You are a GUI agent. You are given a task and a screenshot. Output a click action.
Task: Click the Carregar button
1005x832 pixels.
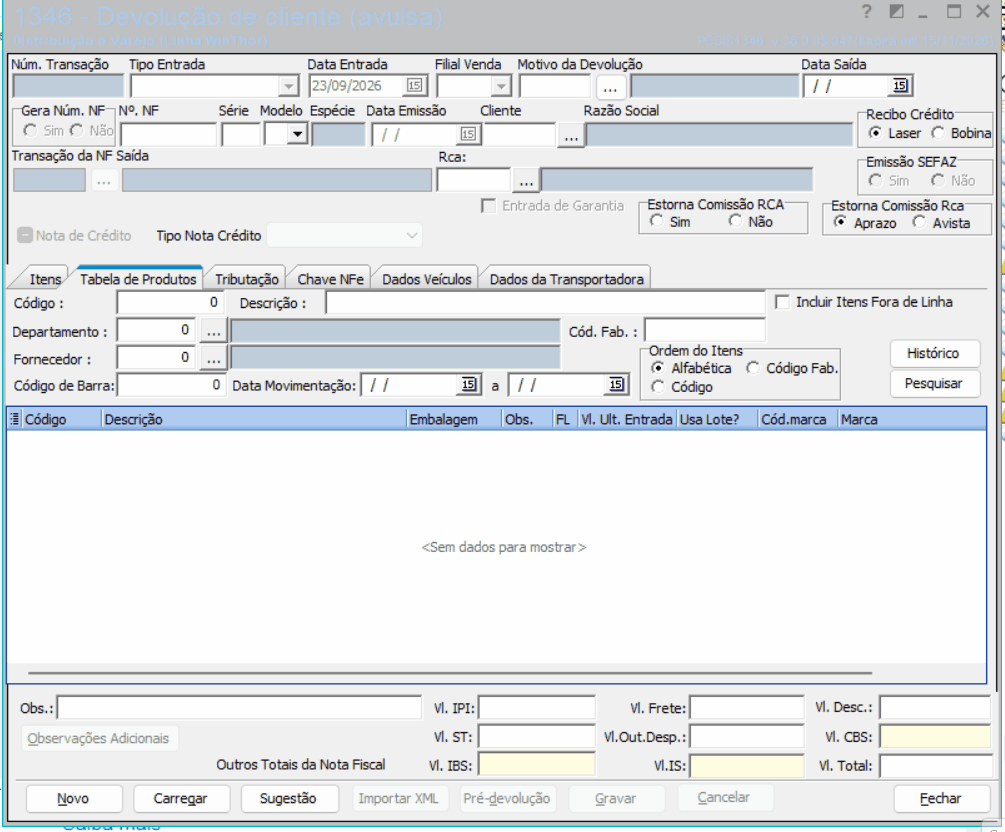point(181,799)
